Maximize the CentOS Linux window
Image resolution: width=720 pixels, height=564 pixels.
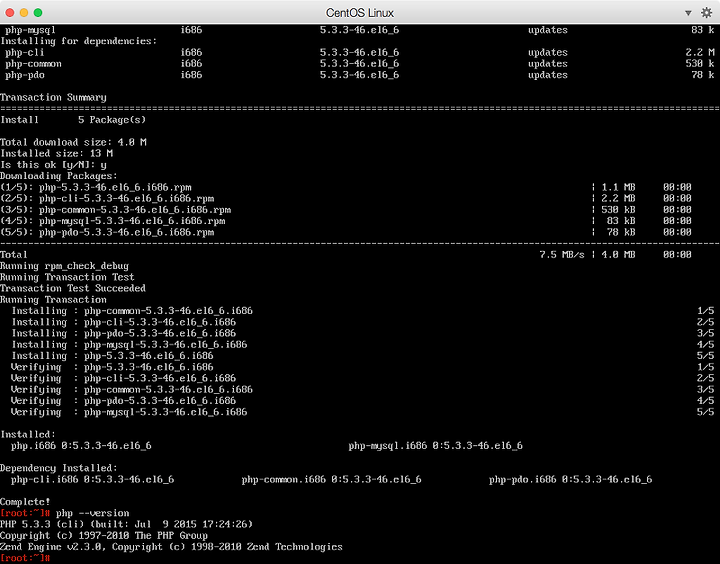tap(38, 12)
